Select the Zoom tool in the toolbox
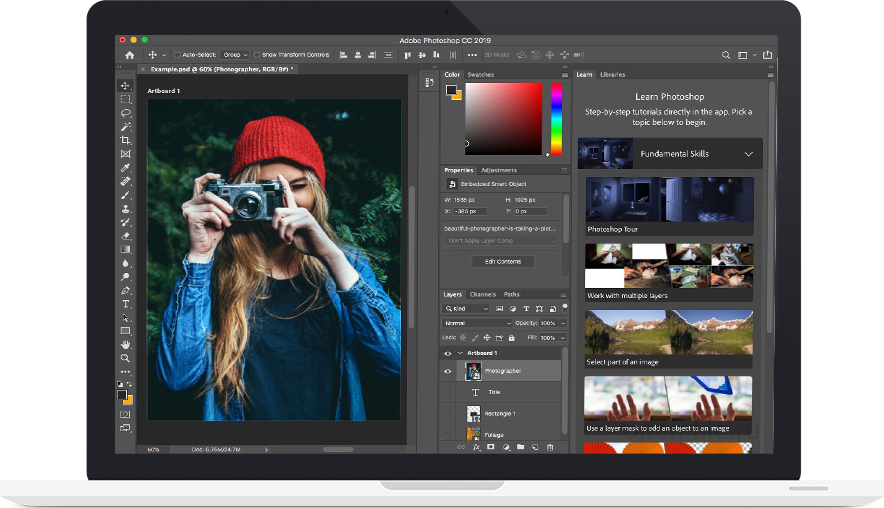This screenshot has width=884, height=508. pos(125,358)
